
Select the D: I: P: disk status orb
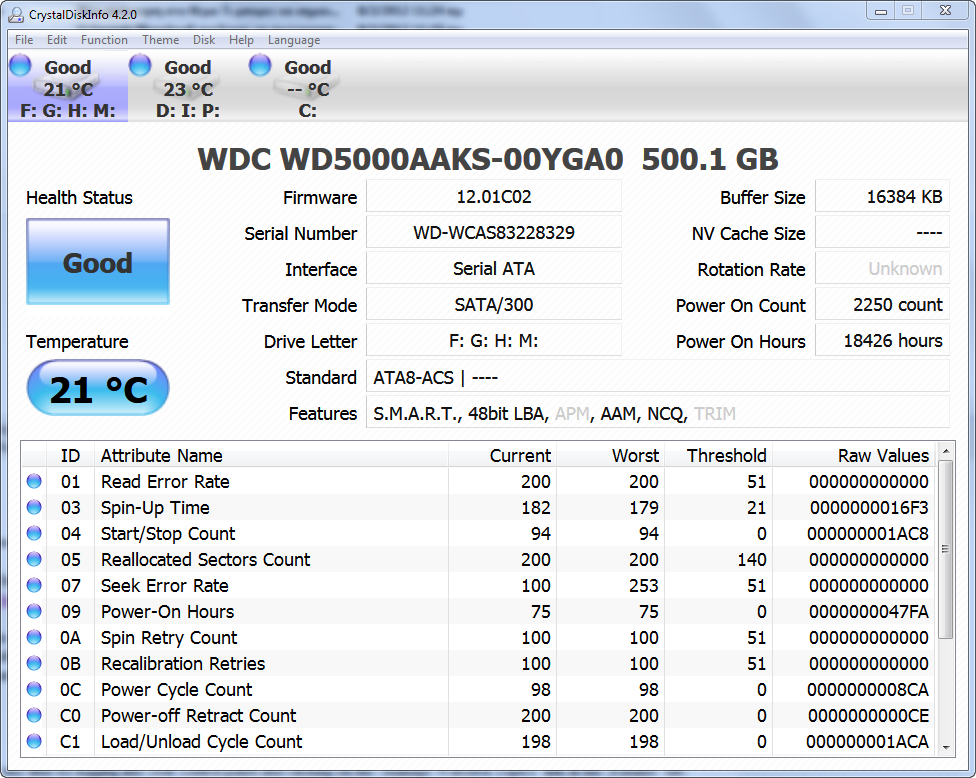point(140,65)
